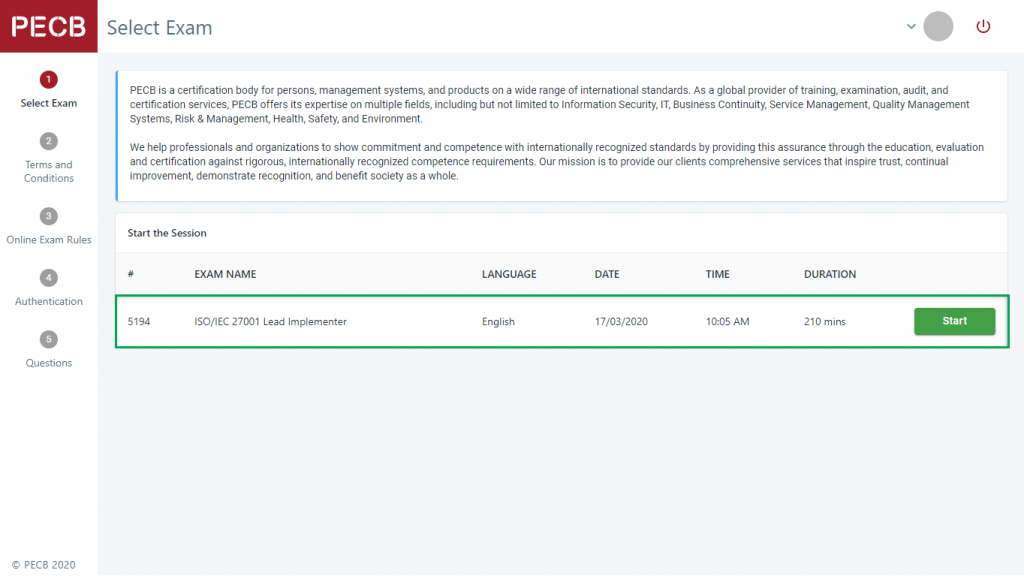Image resolution: width=1024 pixels, height=576 pixels.
Task: Click the EXAM NAME column header
Action: click(225, 274)
